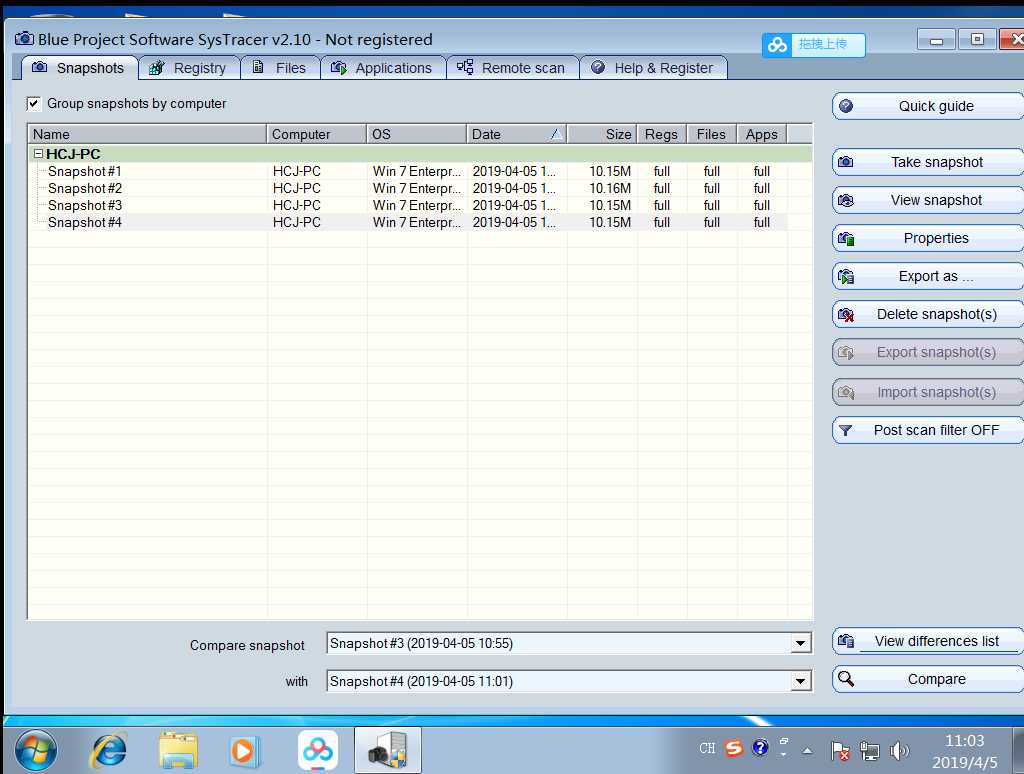Screen dimensions: 1024x774
Task: Open the Applications tab
Action: pyautogui.click(x=383, y=68)
